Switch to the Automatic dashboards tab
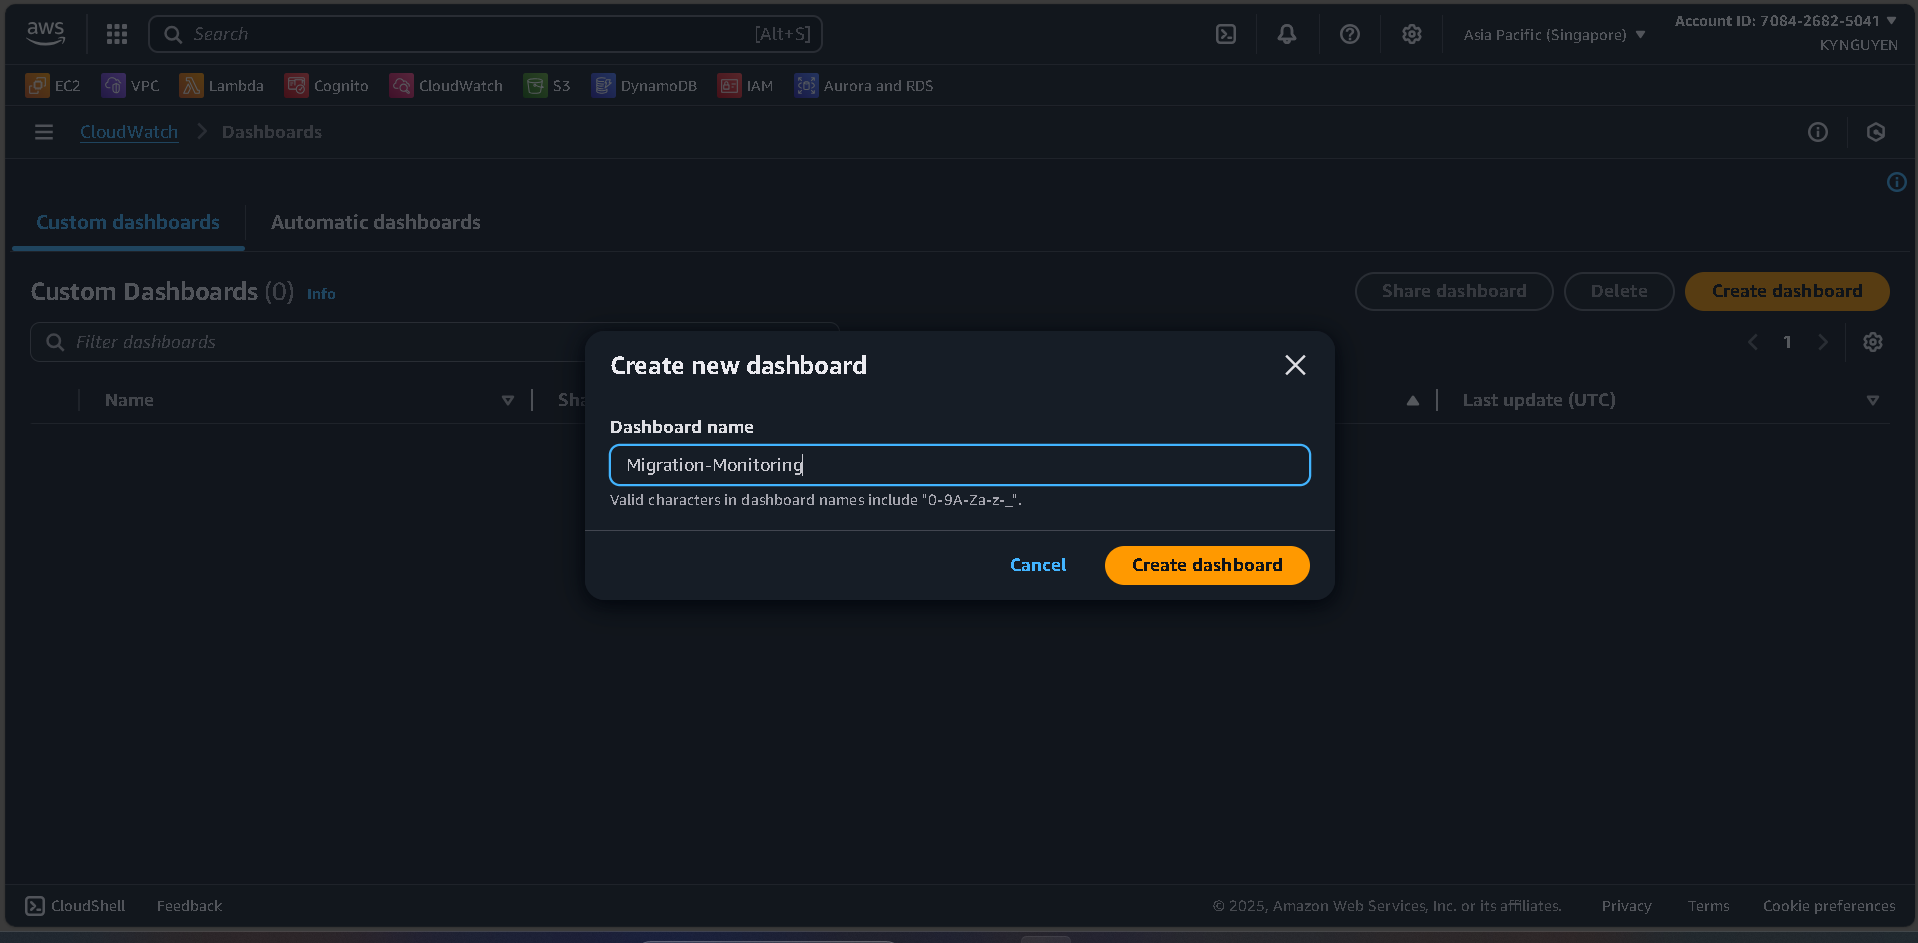1918x943 pixels. [x=375, y=221]
